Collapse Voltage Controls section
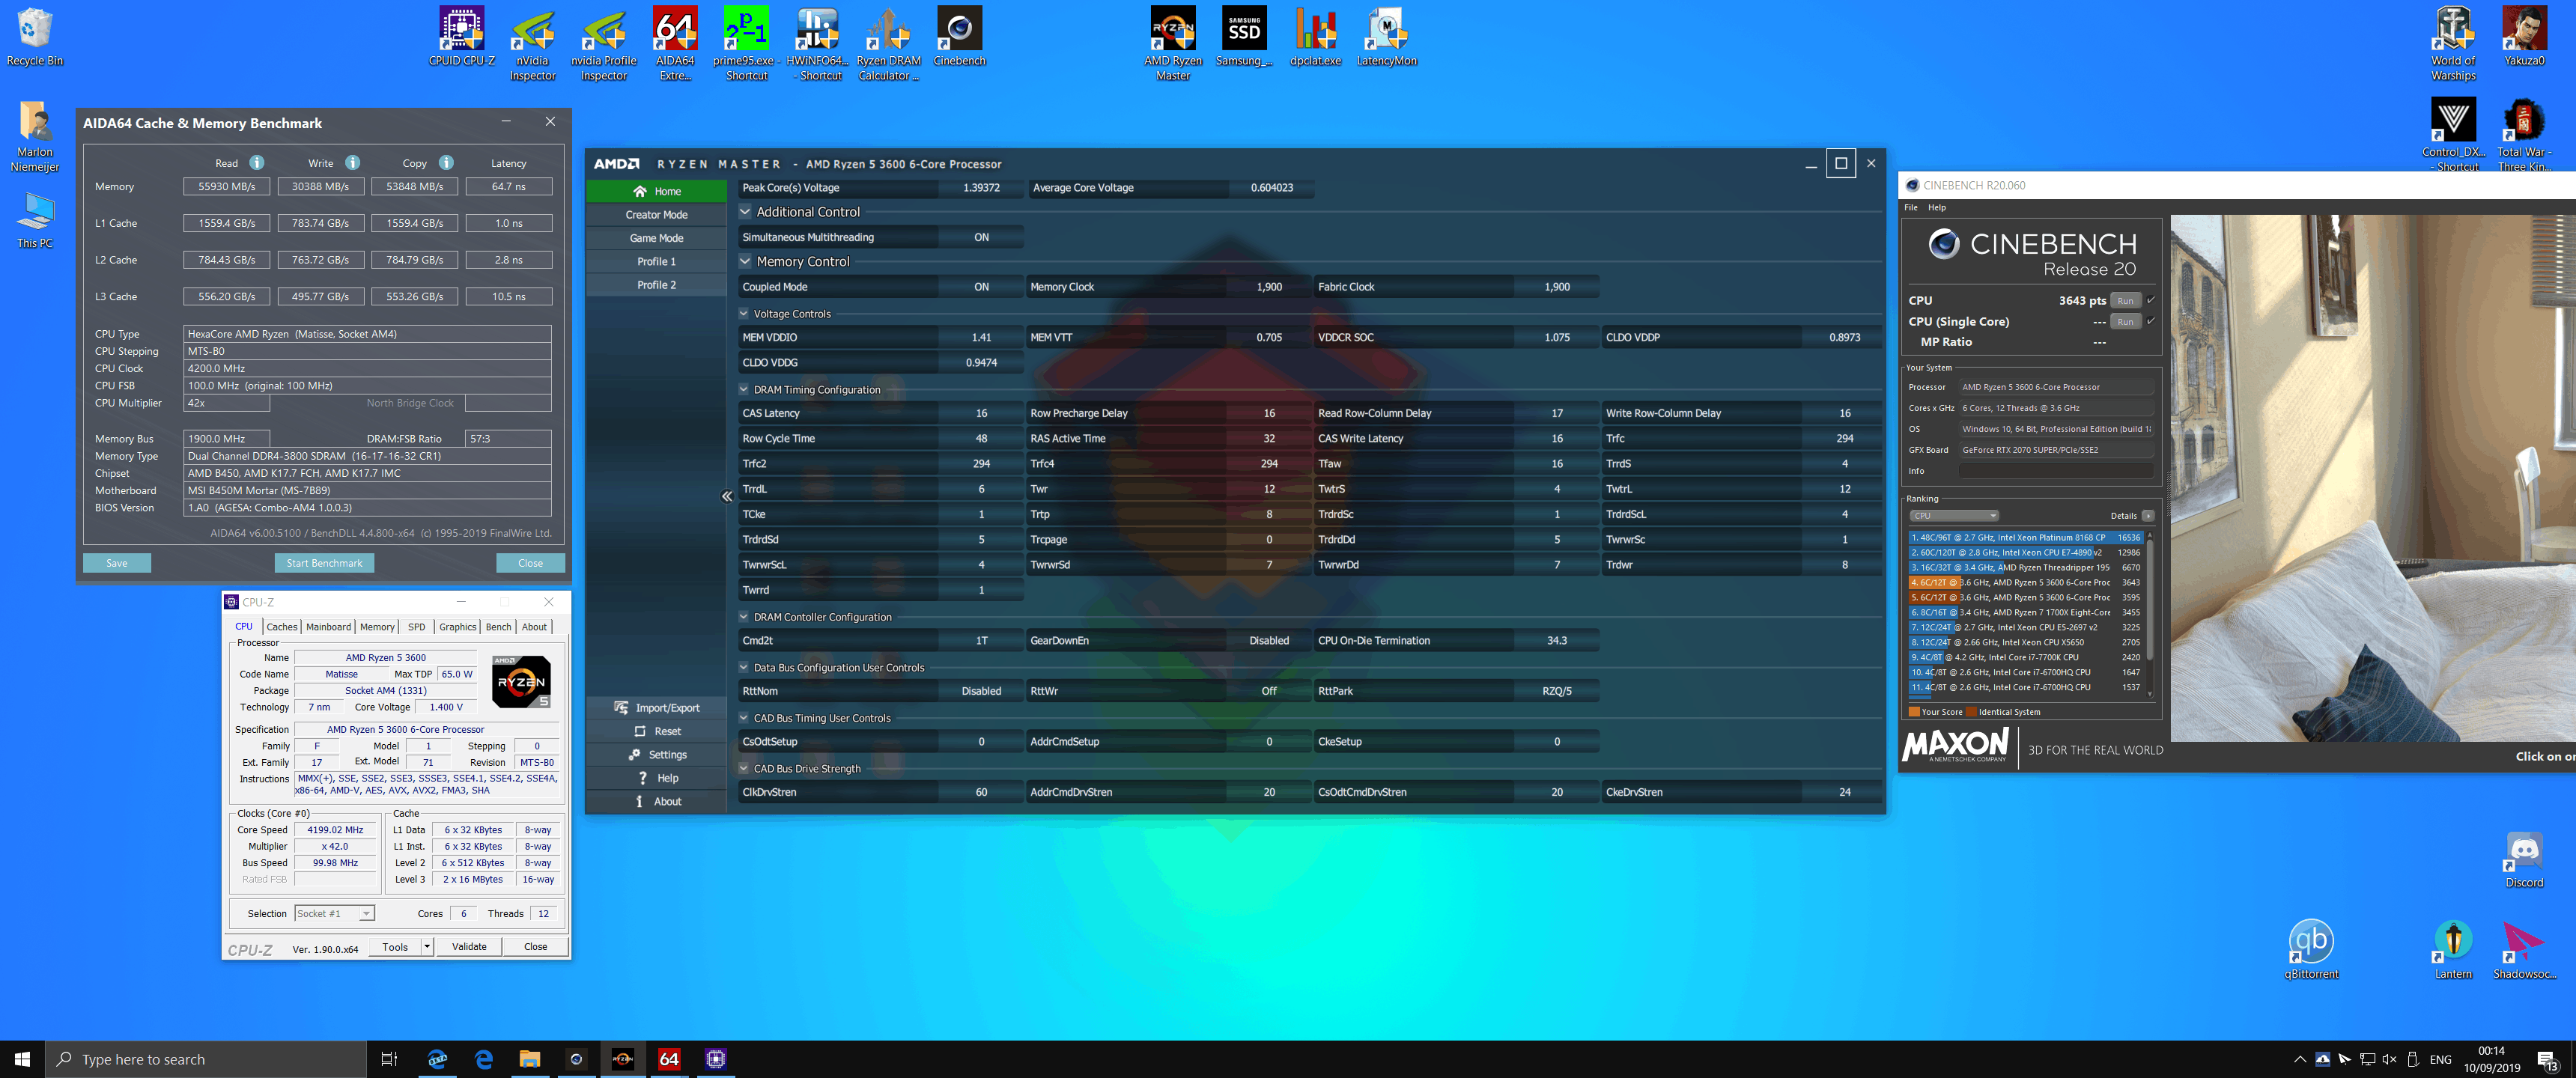 click(x=744, y=314)
